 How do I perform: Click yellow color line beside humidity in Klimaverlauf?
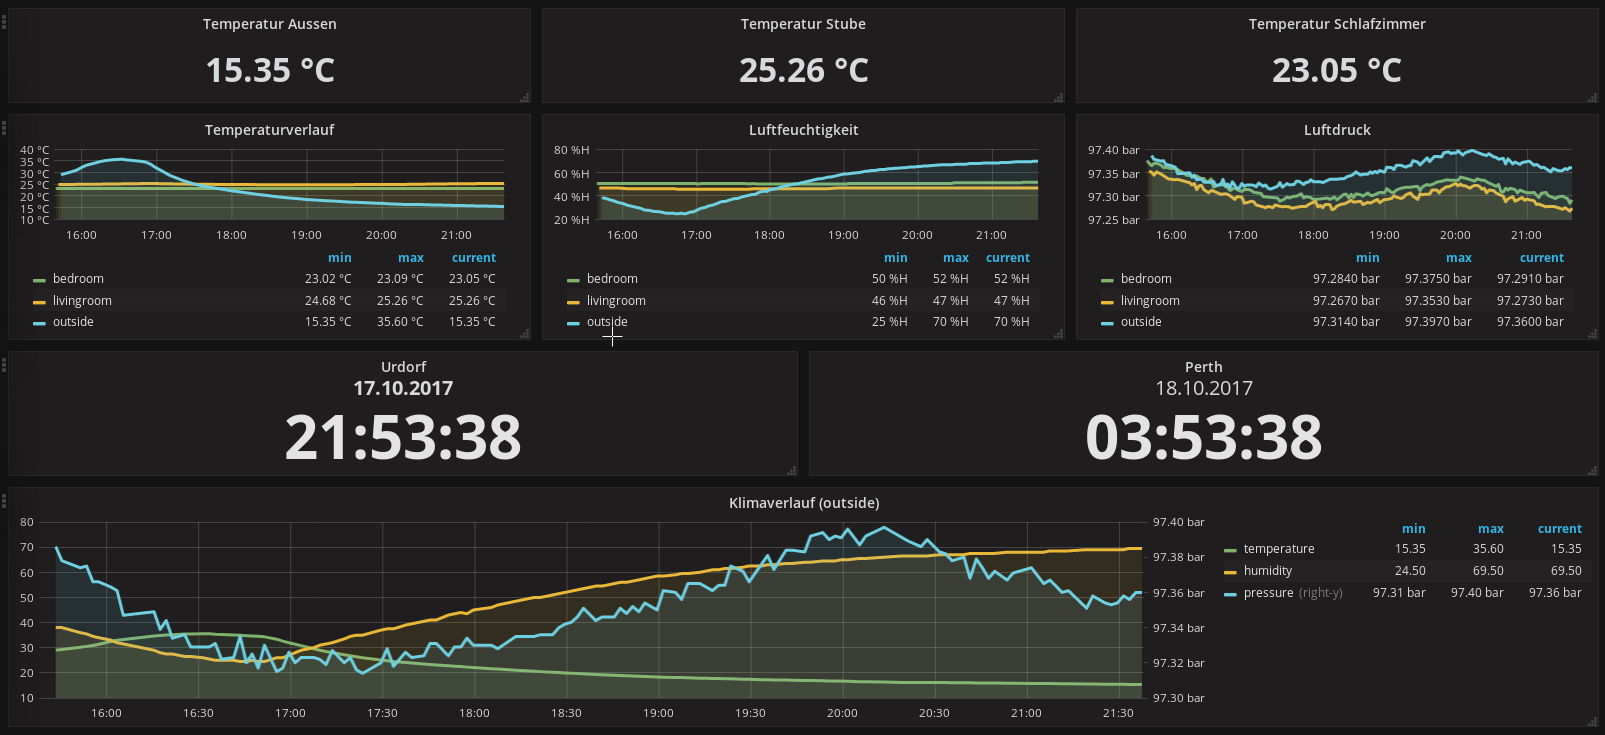click(x=1230, y=572)
